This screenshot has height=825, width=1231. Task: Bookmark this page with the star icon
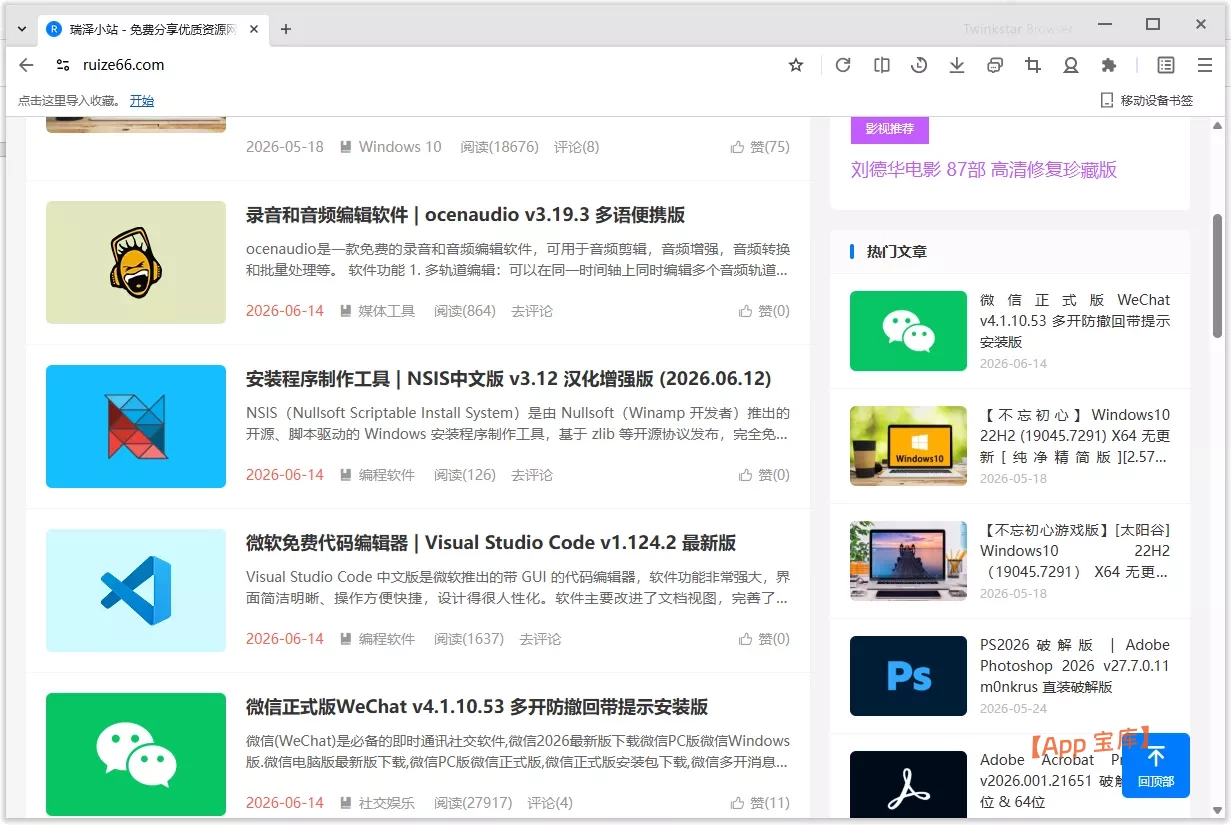tap(796, 65)
